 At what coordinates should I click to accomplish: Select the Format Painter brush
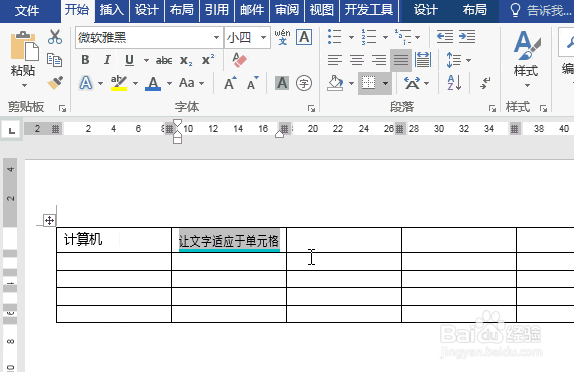pyautogui.click(x=55, y=83)
